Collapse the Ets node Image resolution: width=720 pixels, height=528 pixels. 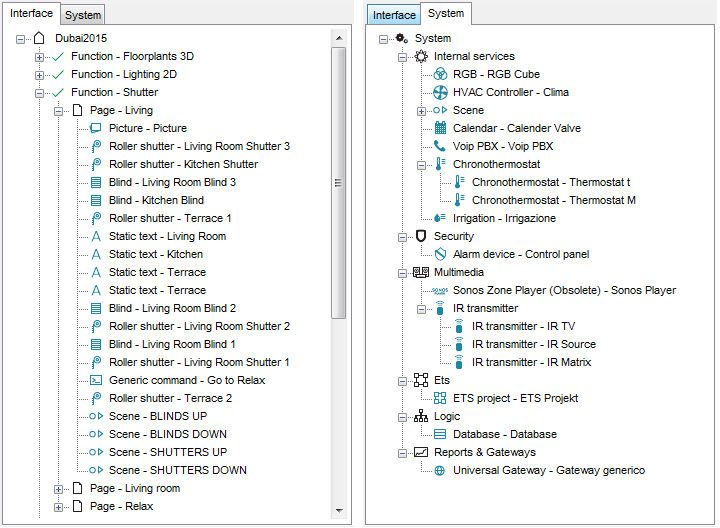[403, 381]
